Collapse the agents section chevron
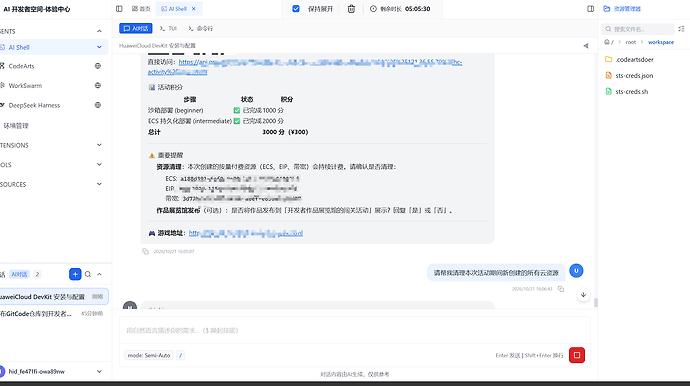The image size is (690, 386). pyautogui.click(x=99, y=31)
